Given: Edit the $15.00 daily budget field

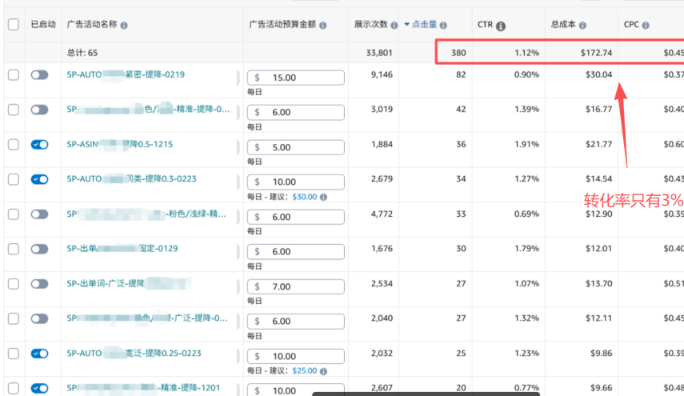Looking at the screenshot, I should (x=296, y=78).
